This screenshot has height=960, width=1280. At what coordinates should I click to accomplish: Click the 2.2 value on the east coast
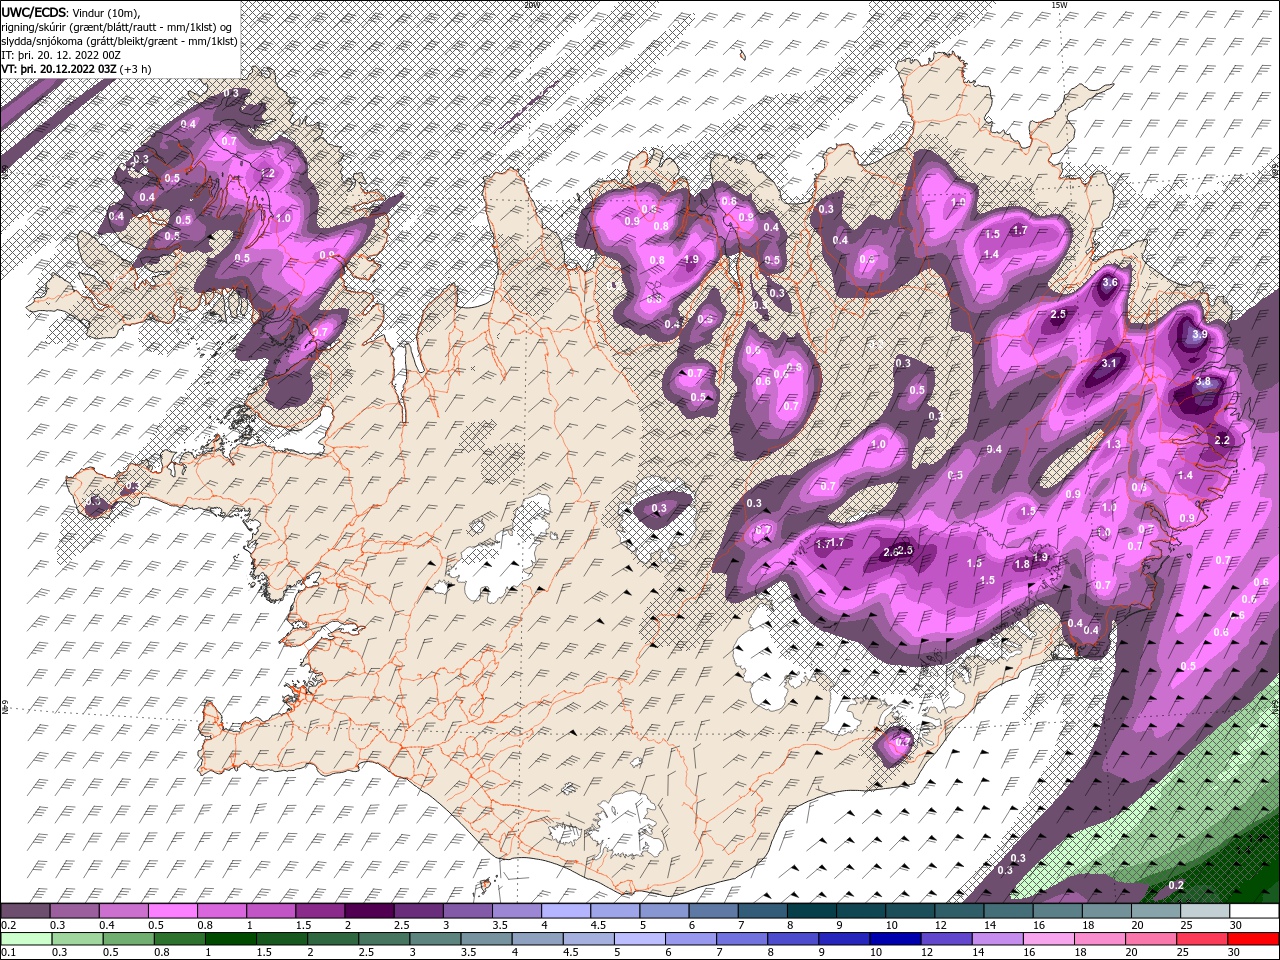pos(1222,441)
